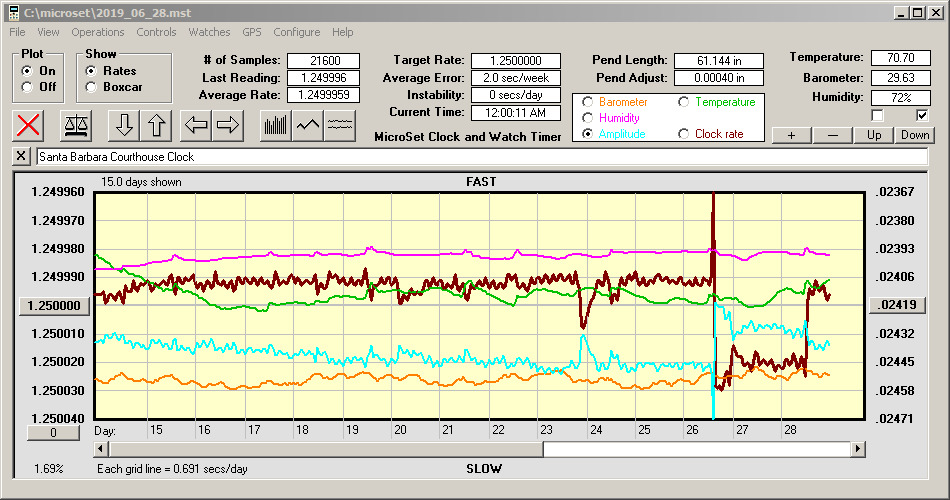
Task: Click the left arrow toolbar icon
Action: click(x=196, y=125)
